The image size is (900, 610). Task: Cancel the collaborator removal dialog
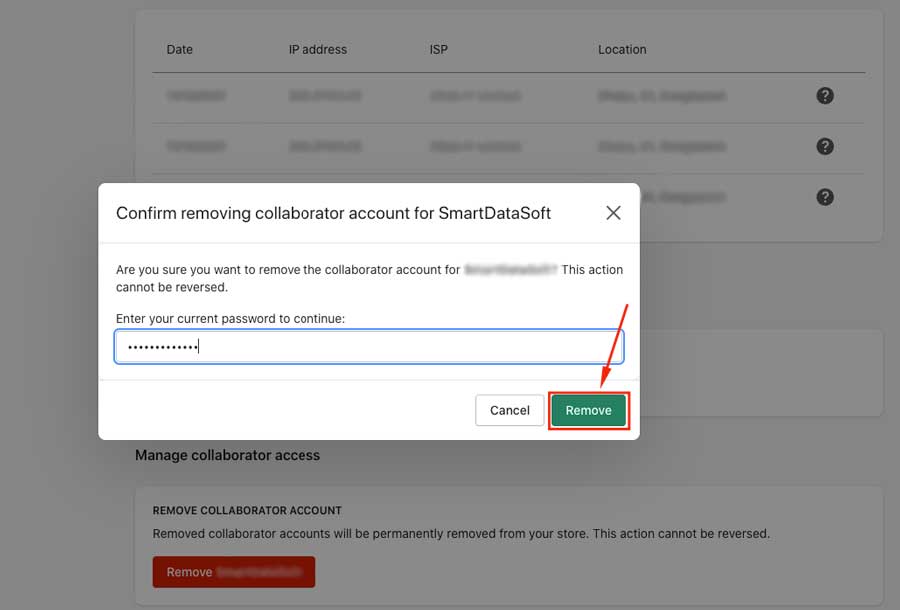point(509,410)
